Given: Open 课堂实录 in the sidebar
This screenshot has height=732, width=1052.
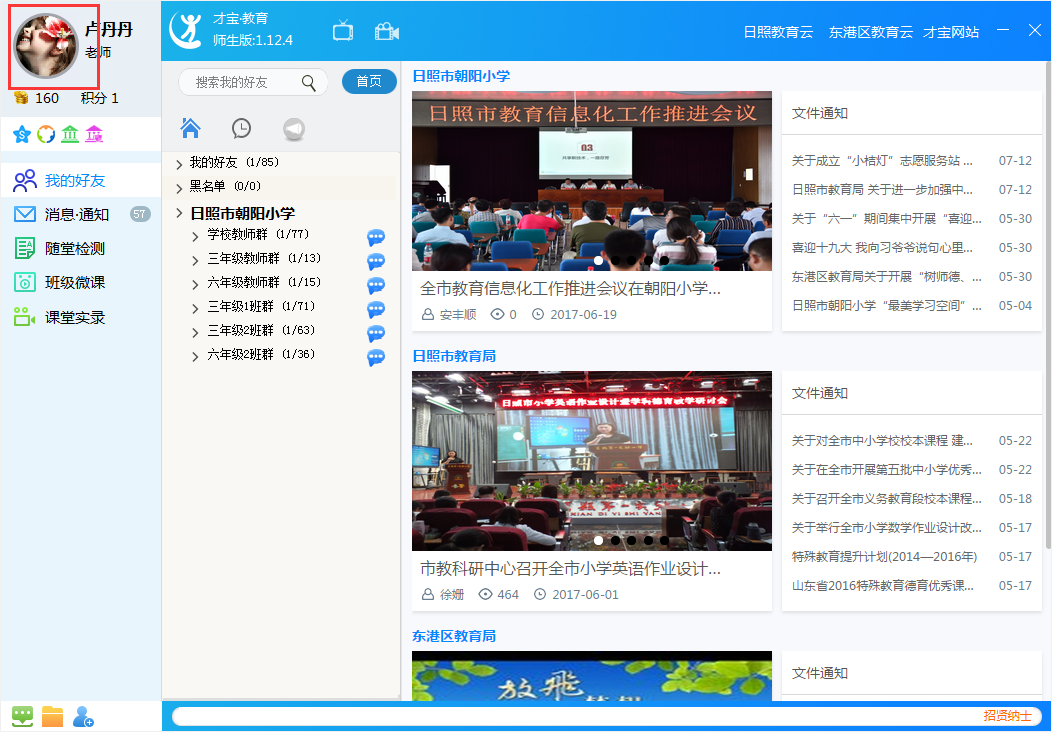Looking at the screenshot, I should tap(81, 317).
